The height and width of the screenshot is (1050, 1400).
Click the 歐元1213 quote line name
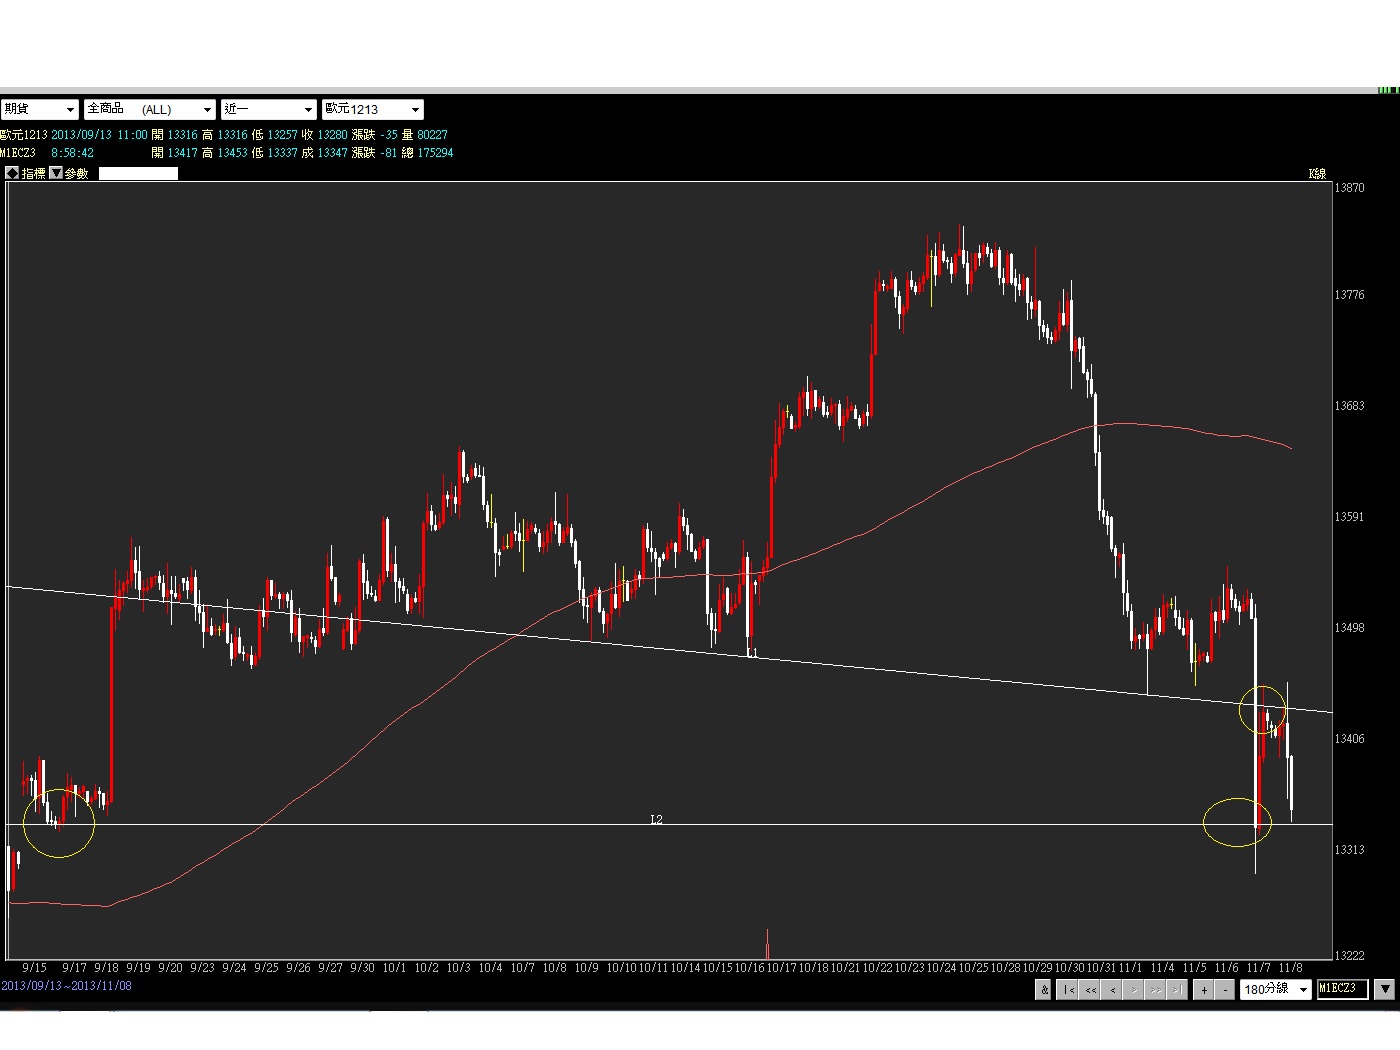pos(24,135)
